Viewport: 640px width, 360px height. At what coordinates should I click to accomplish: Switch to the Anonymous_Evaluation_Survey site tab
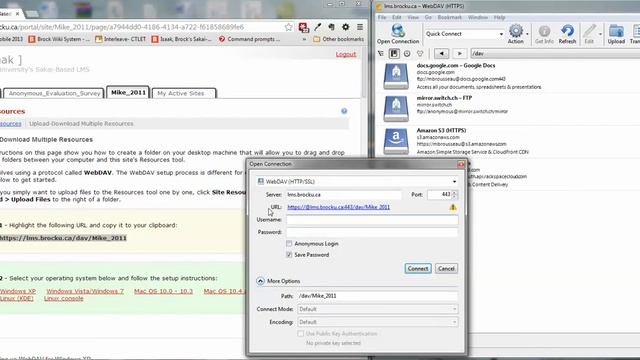(x=54, y=93)
